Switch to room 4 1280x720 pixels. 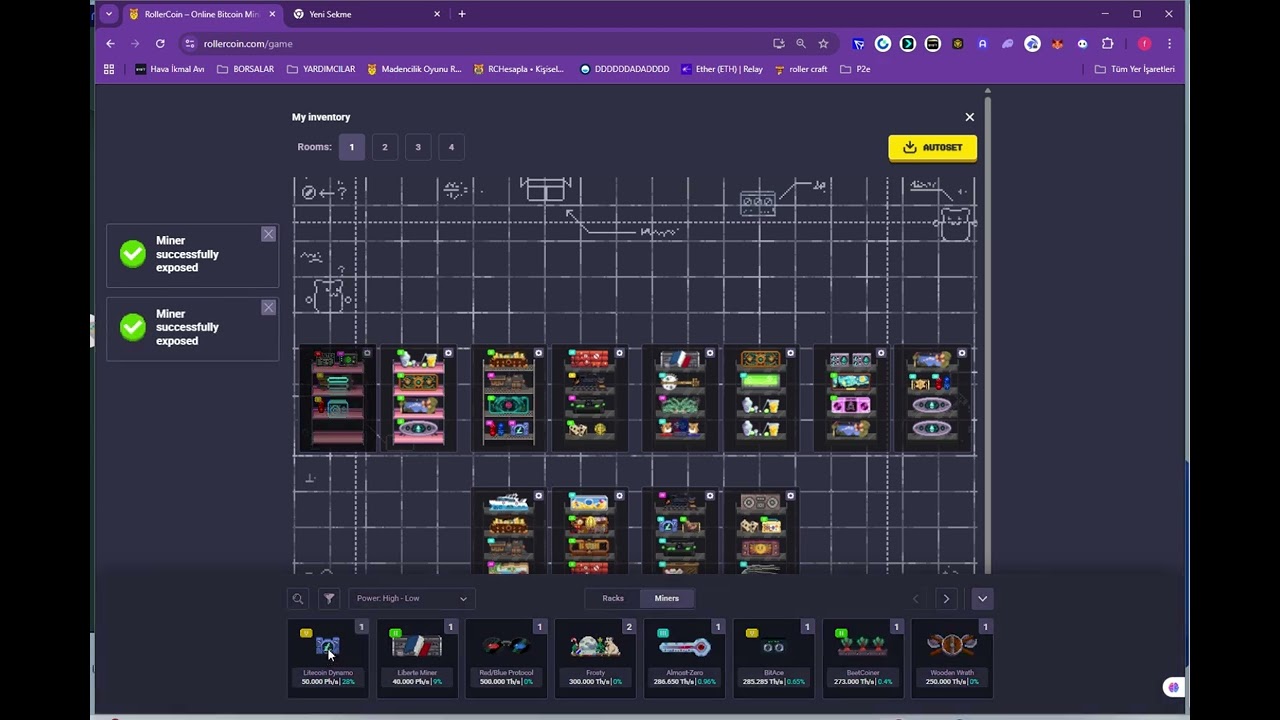451,147
